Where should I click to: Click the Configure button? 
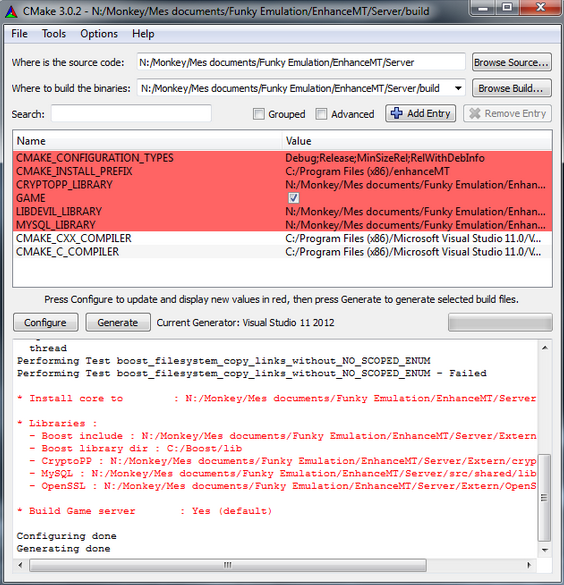click(46, 322)
